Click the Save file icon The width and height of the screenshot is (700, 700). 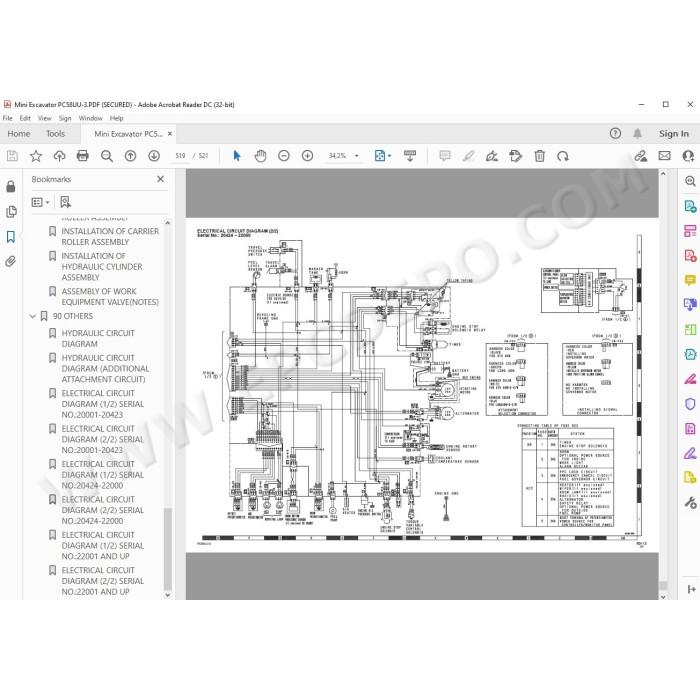point(12,156)
